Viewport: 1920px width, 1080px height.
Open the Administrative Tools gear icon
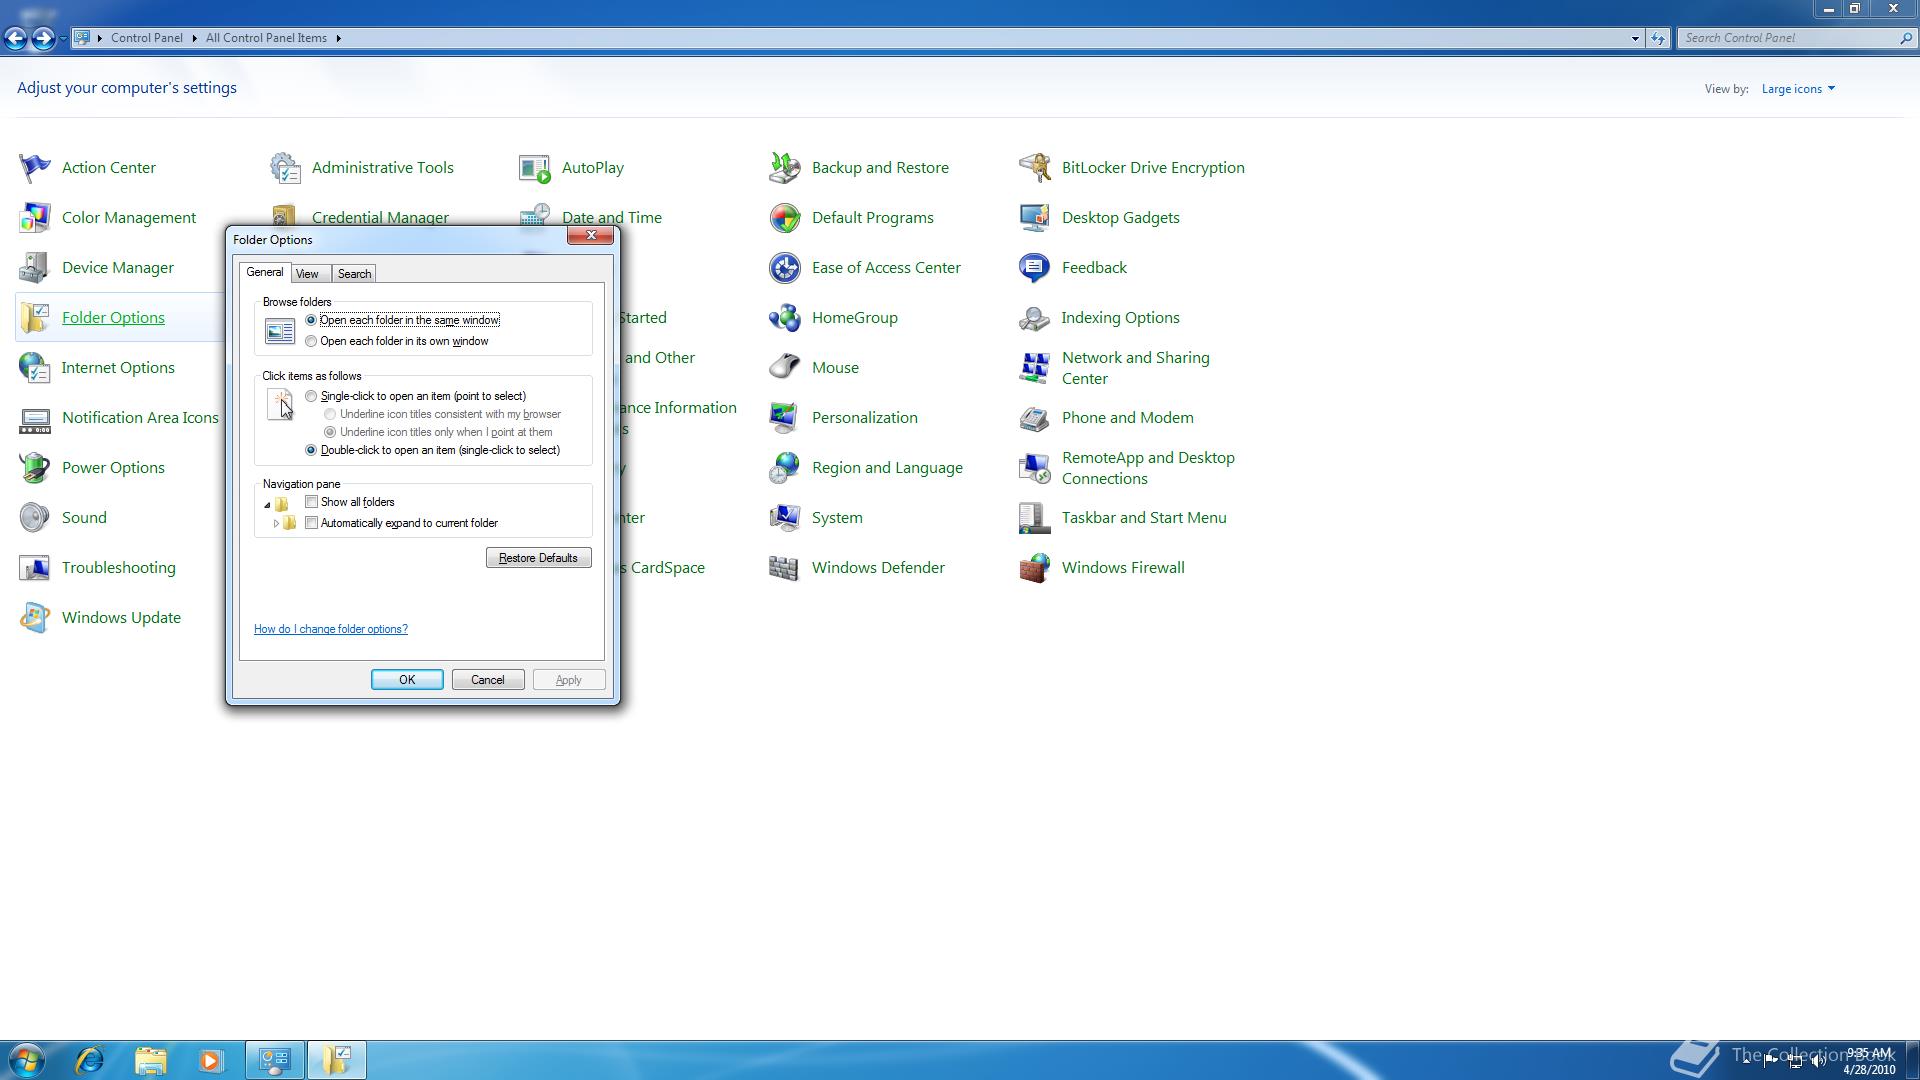click(285, 167)
